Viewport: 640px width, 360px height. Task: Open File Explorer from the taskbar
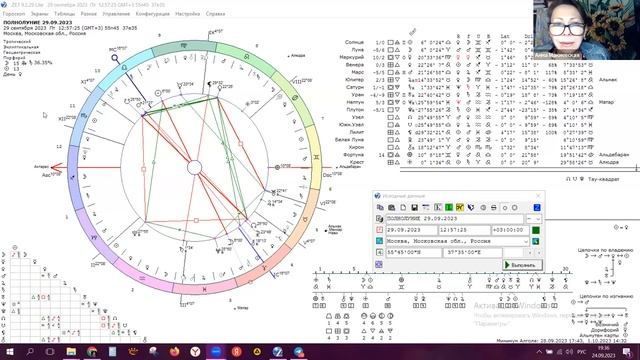click(71, 351)
